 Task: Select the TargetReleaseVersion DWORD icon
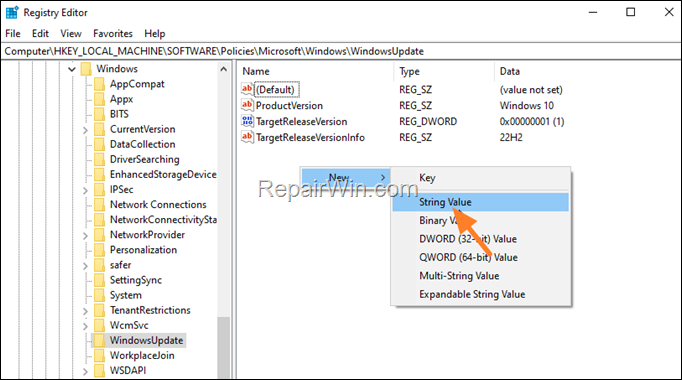[x=247, y=121]
